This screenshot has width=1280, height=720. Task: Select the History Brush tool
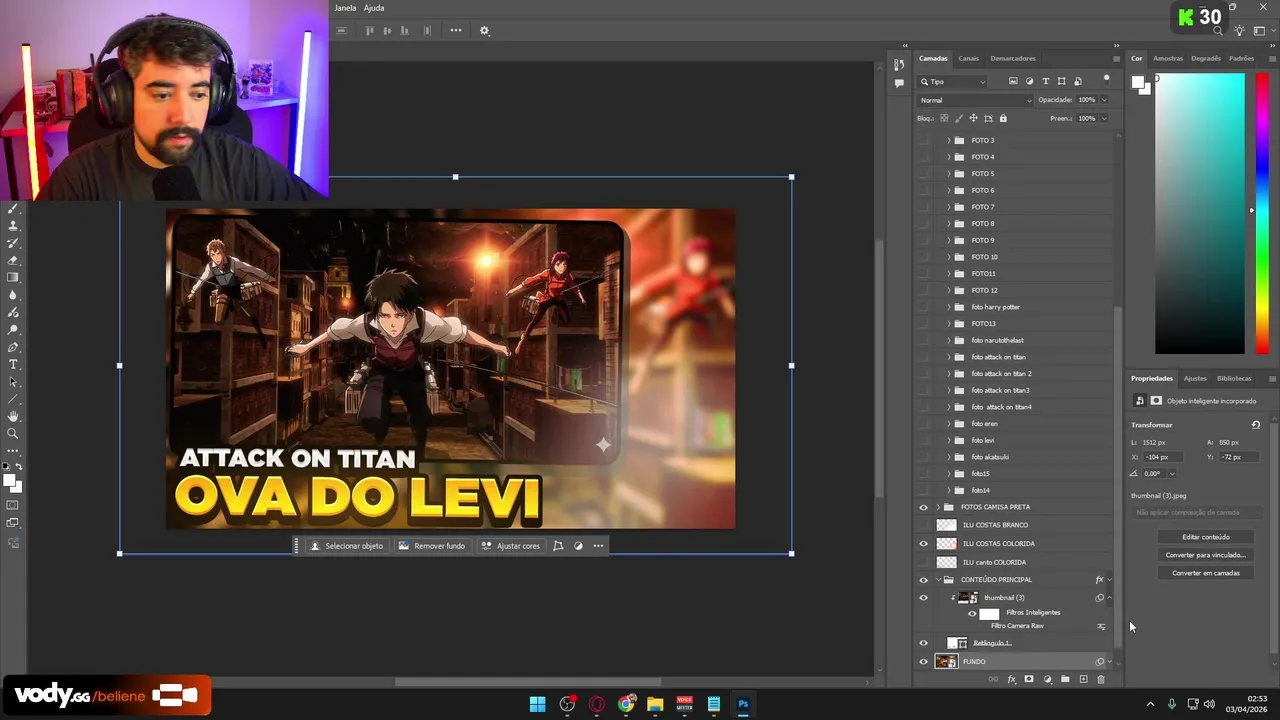click(13, 243)
